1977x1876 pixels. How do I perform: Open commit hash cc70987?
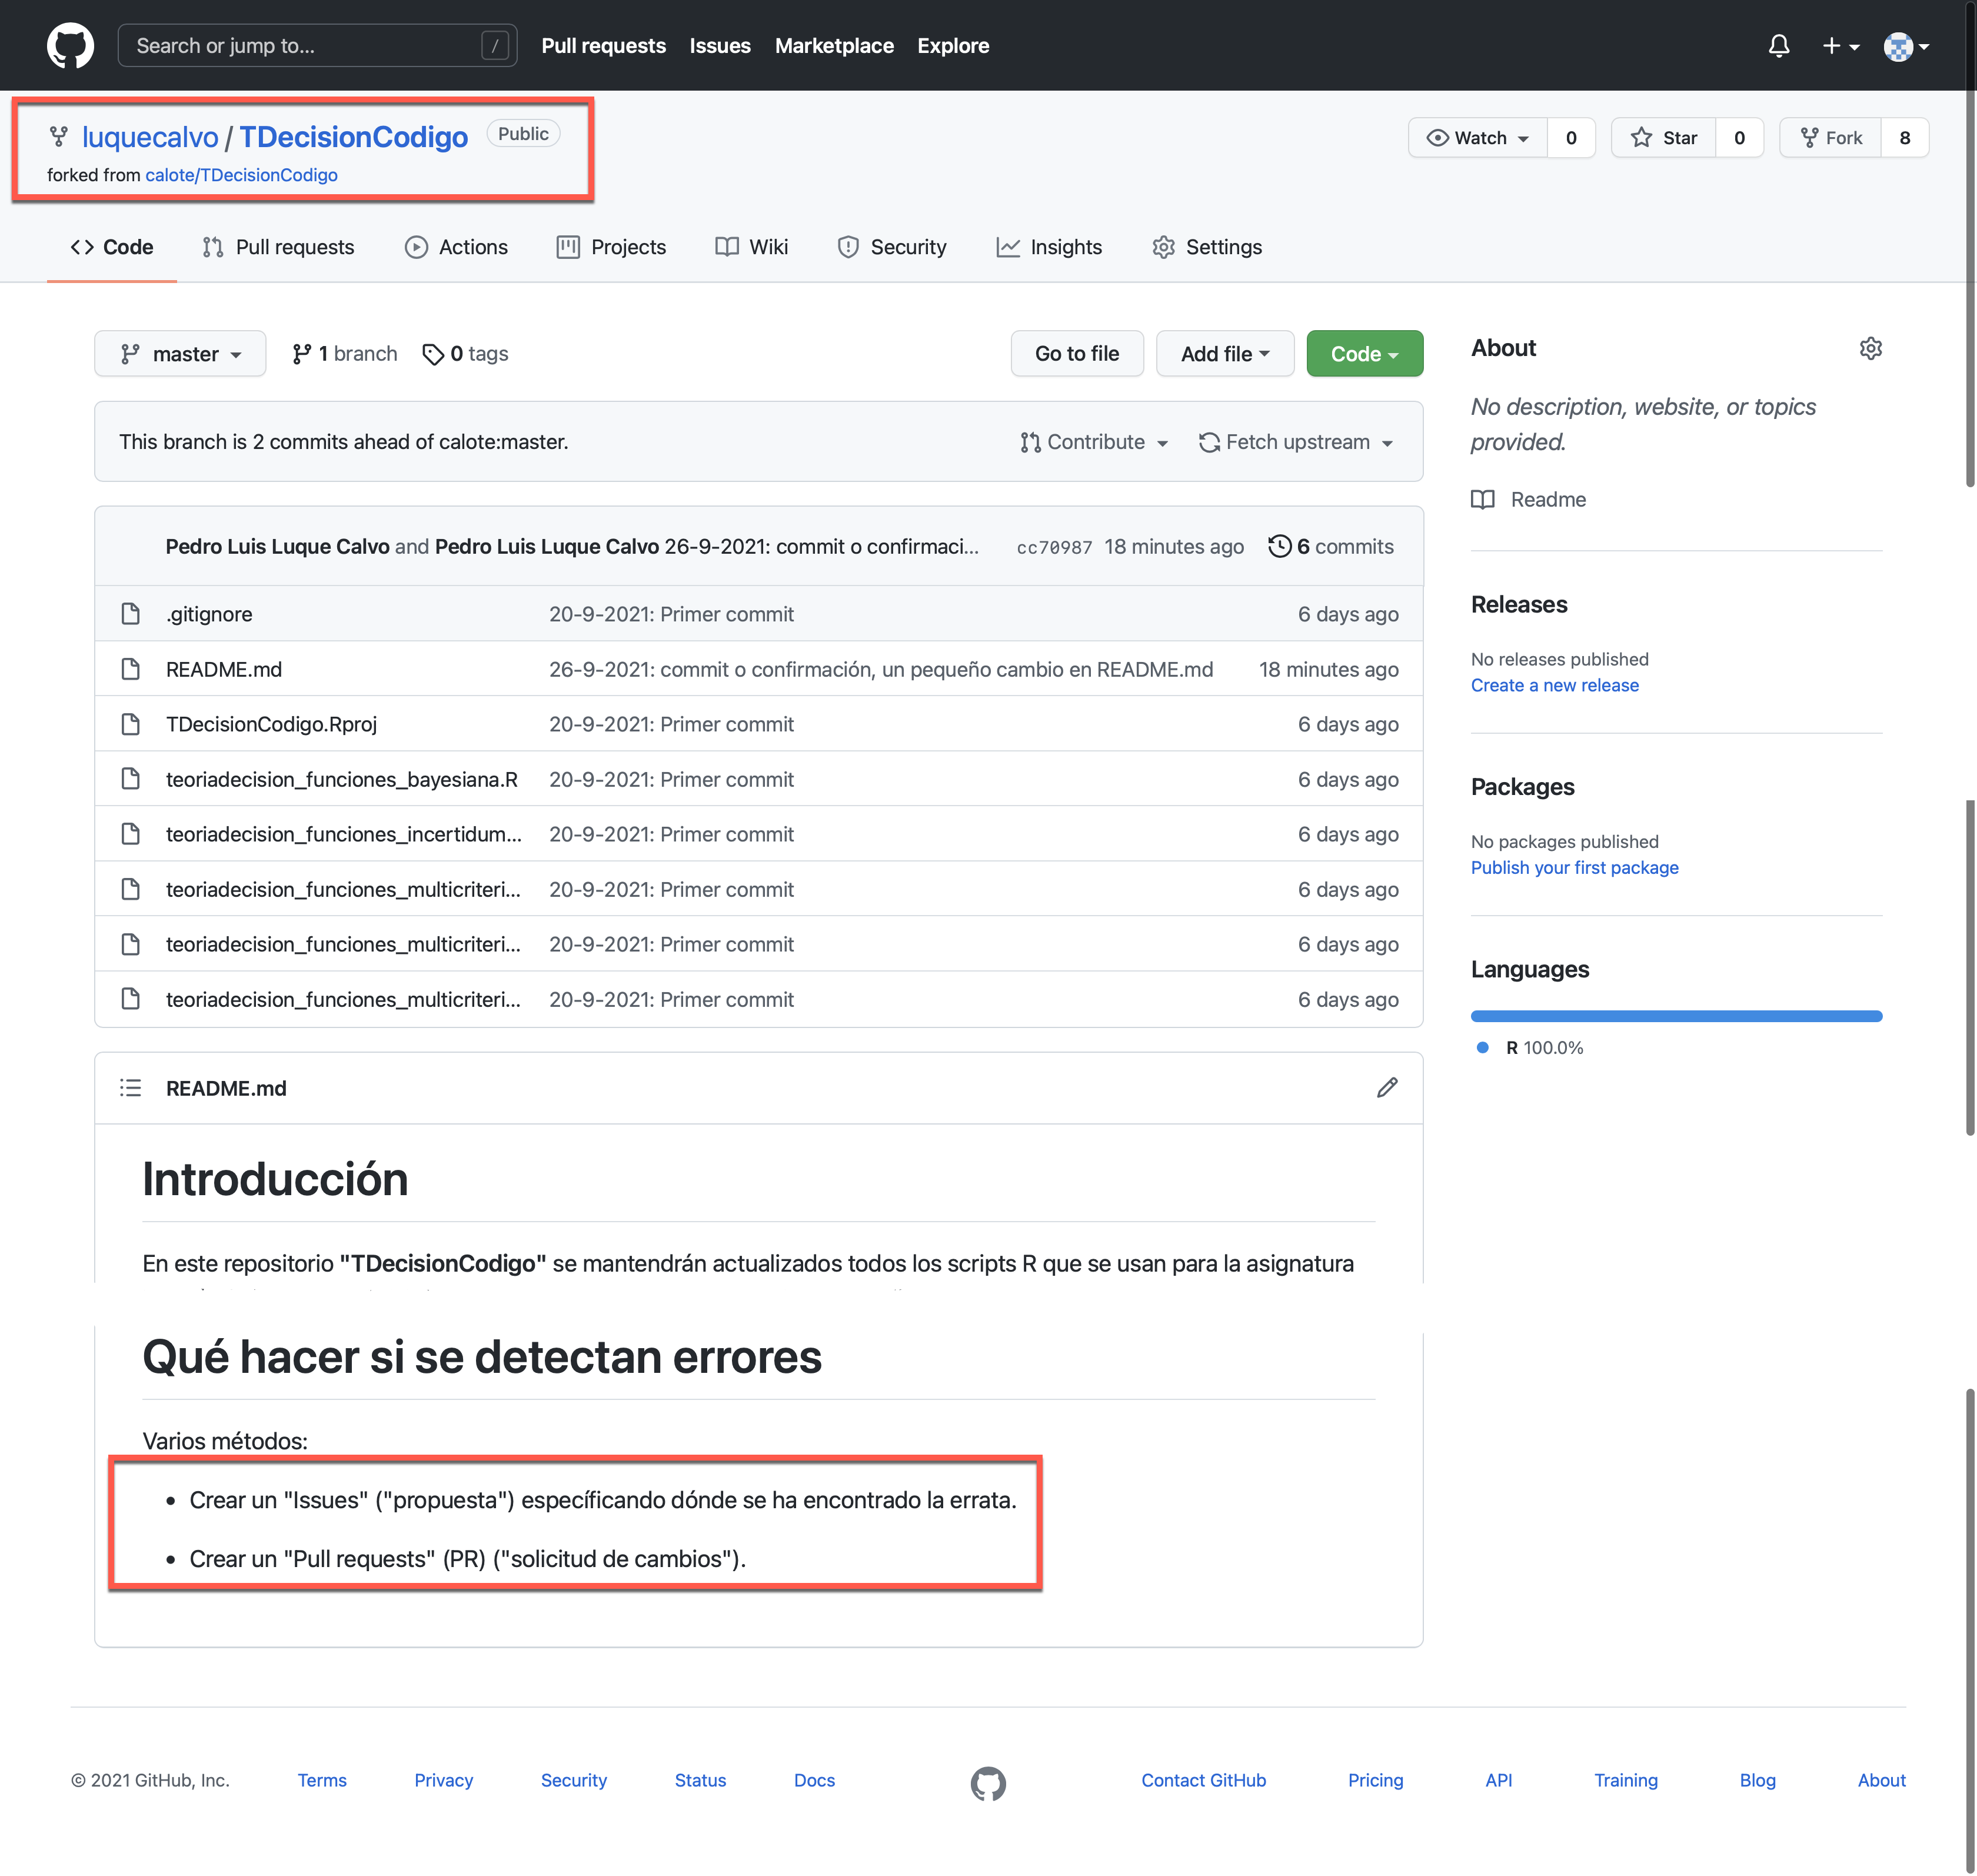1054,547
